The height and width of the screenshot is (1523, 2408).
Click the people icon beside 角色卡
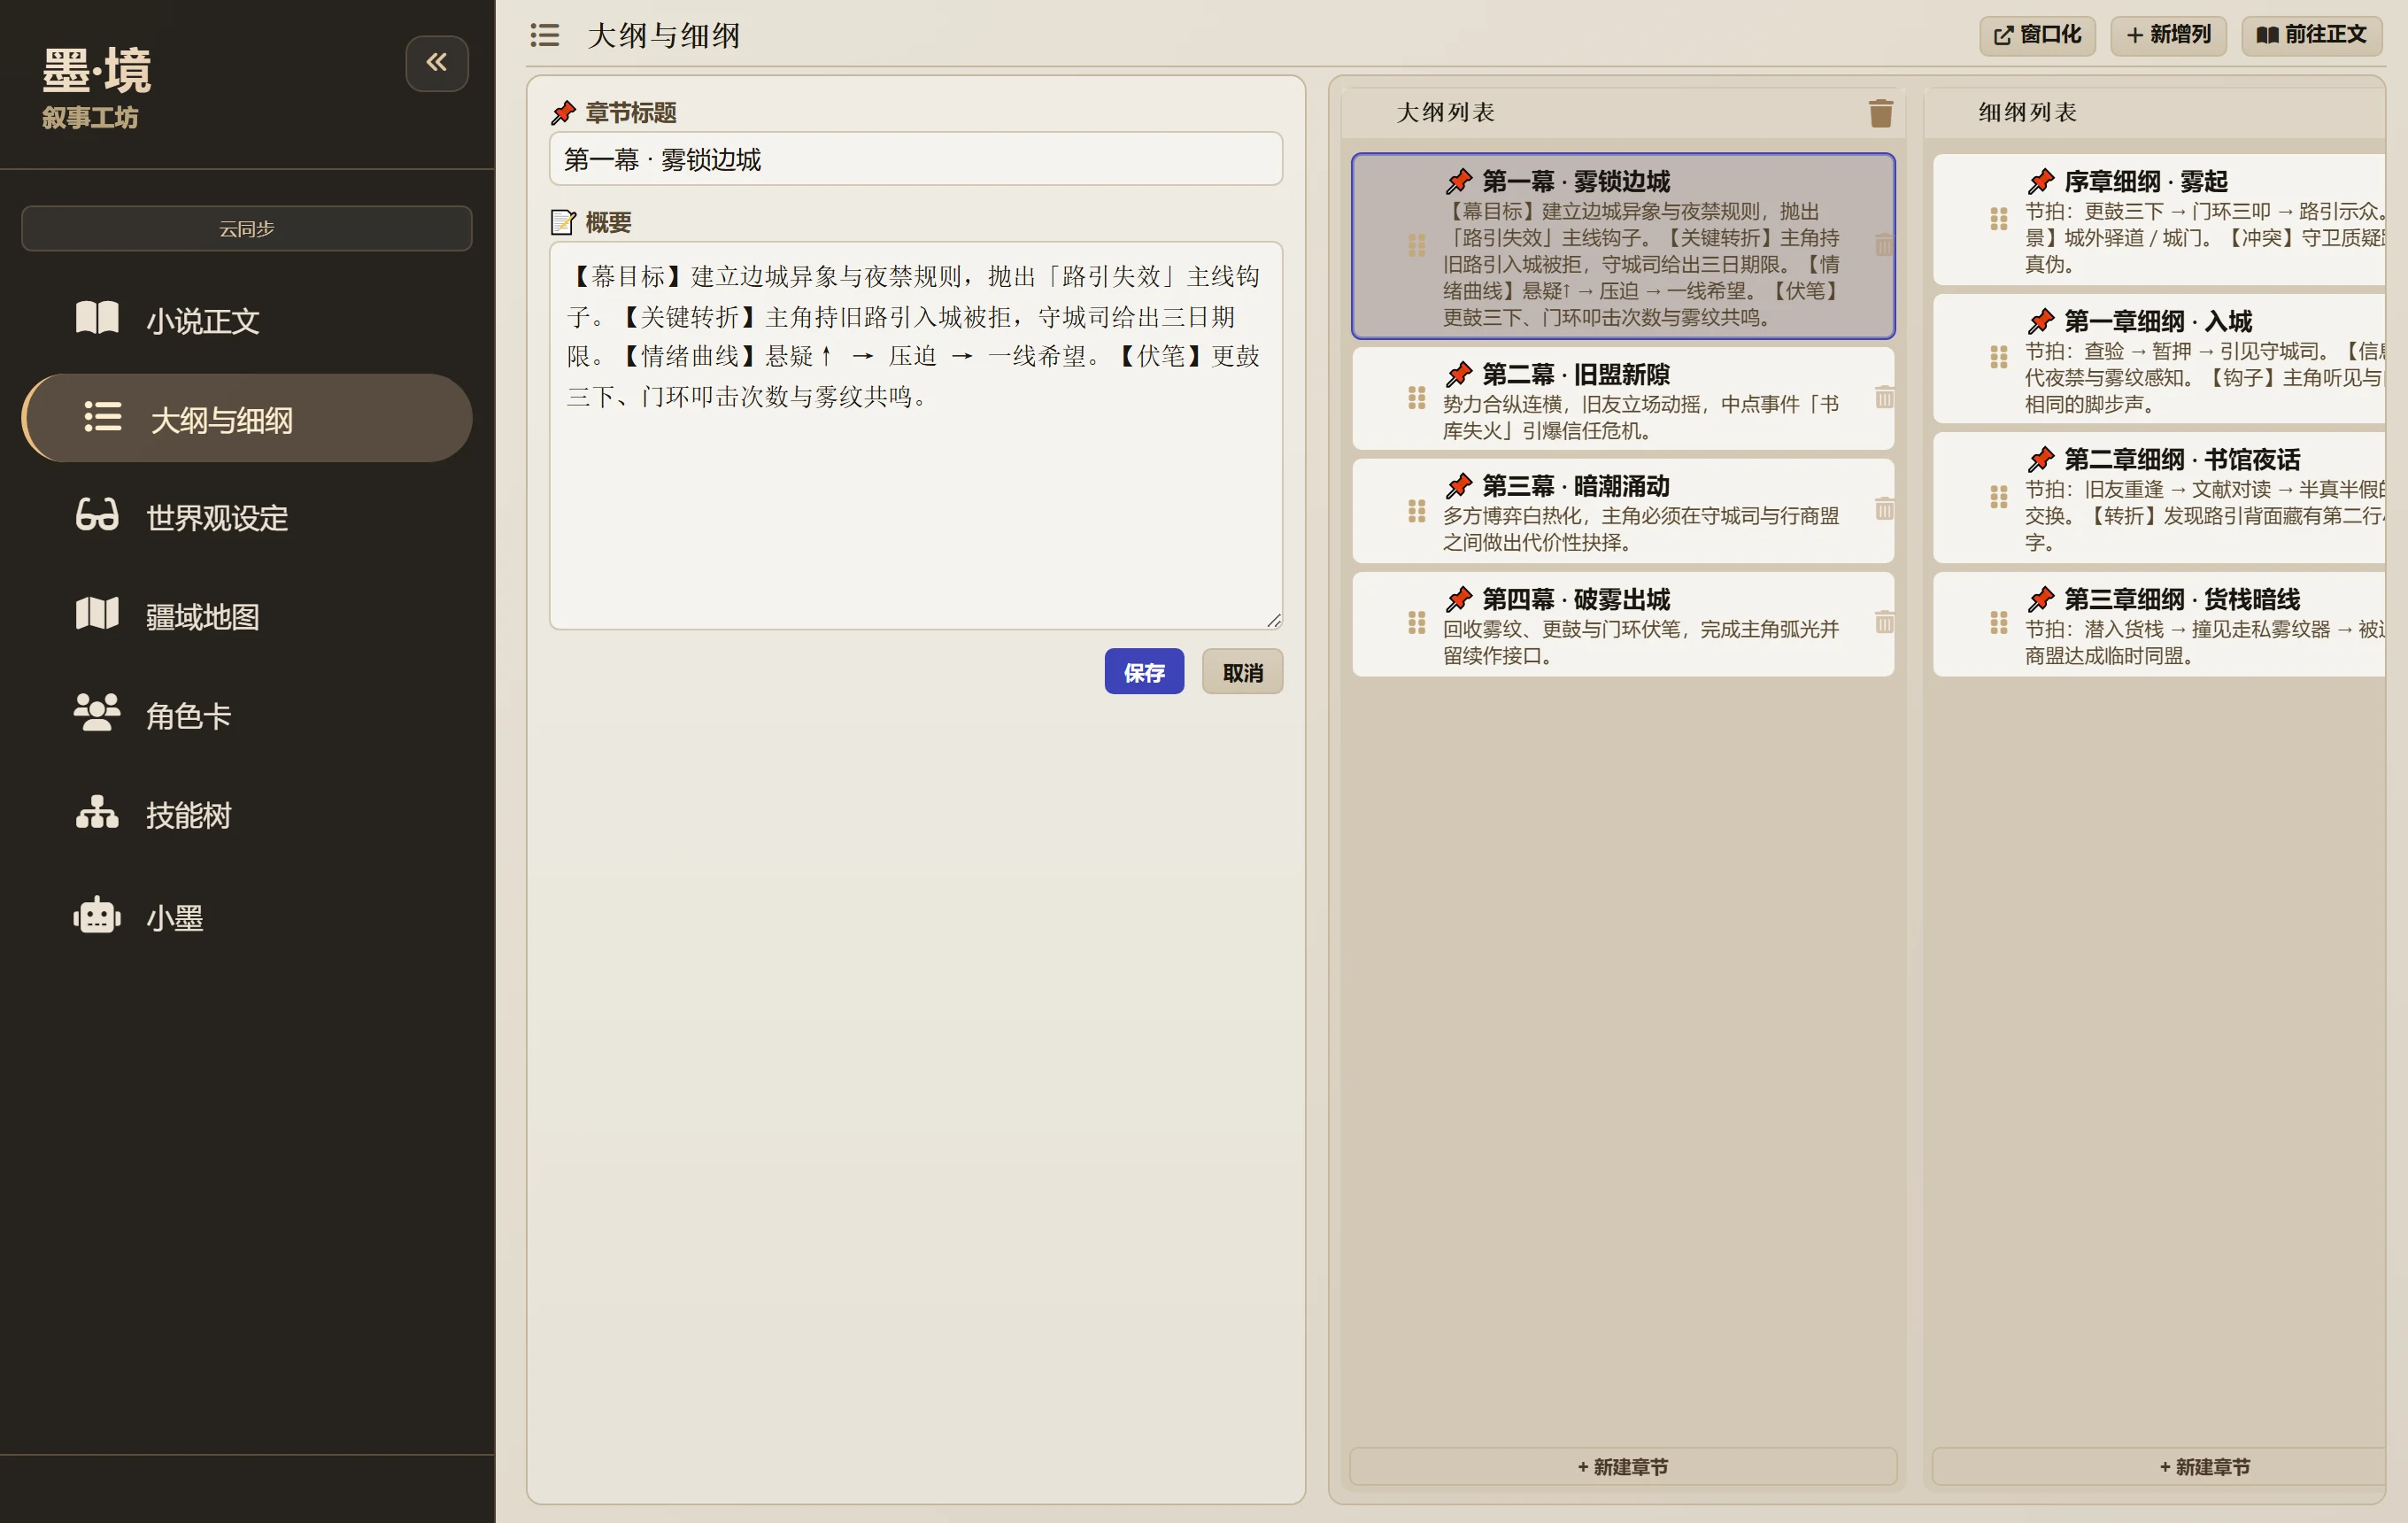point(97,713)
